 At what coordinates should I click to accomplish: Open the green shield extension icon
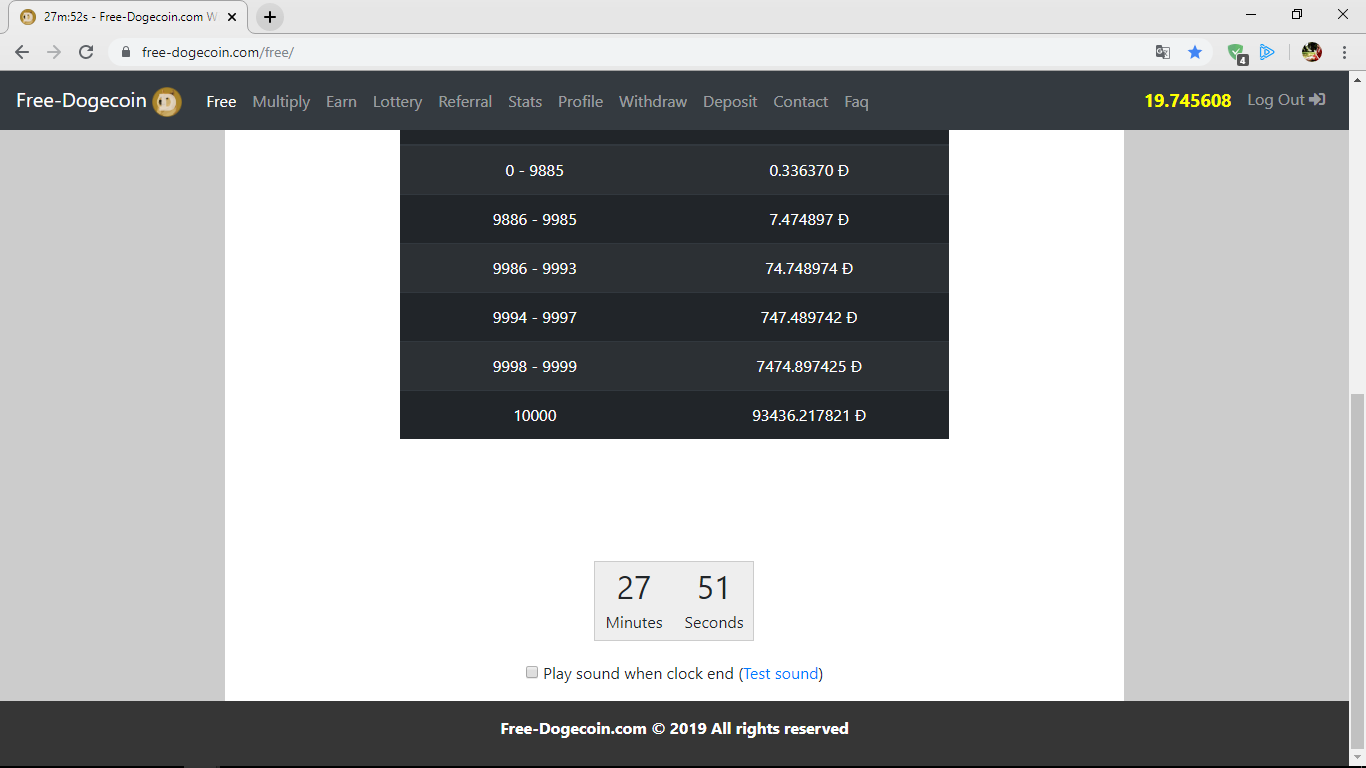click(1237, 53)
